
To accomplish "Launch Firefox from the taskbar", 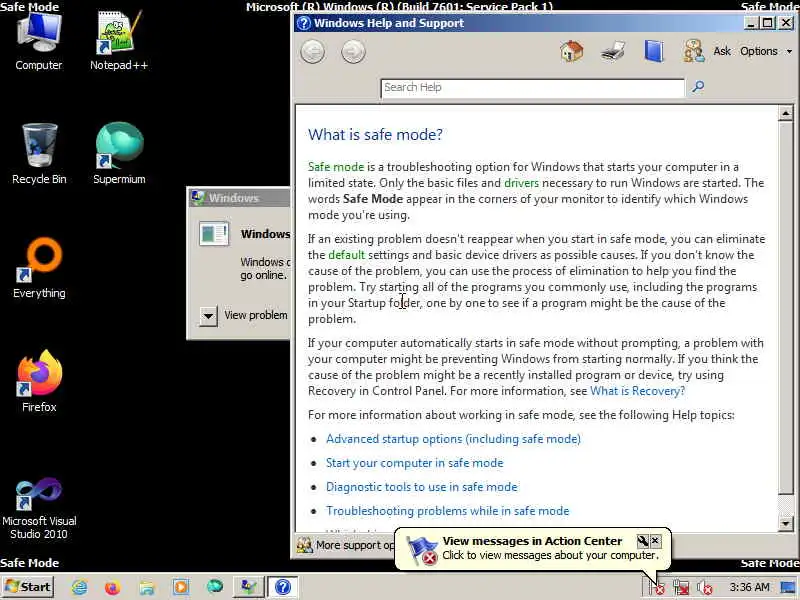I will click(112, 587).
